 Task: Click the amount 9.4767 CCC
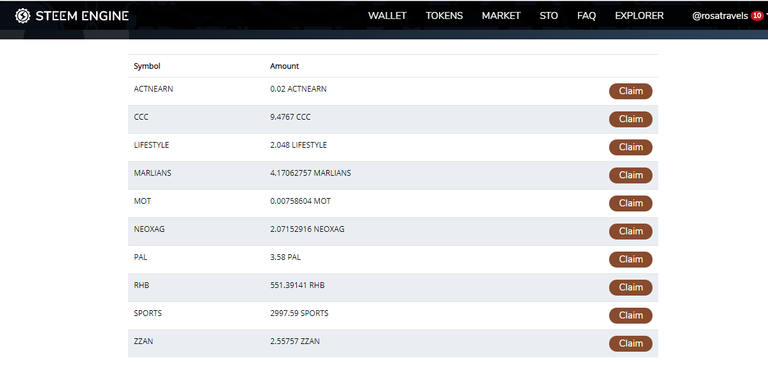[x=290, y=117]
